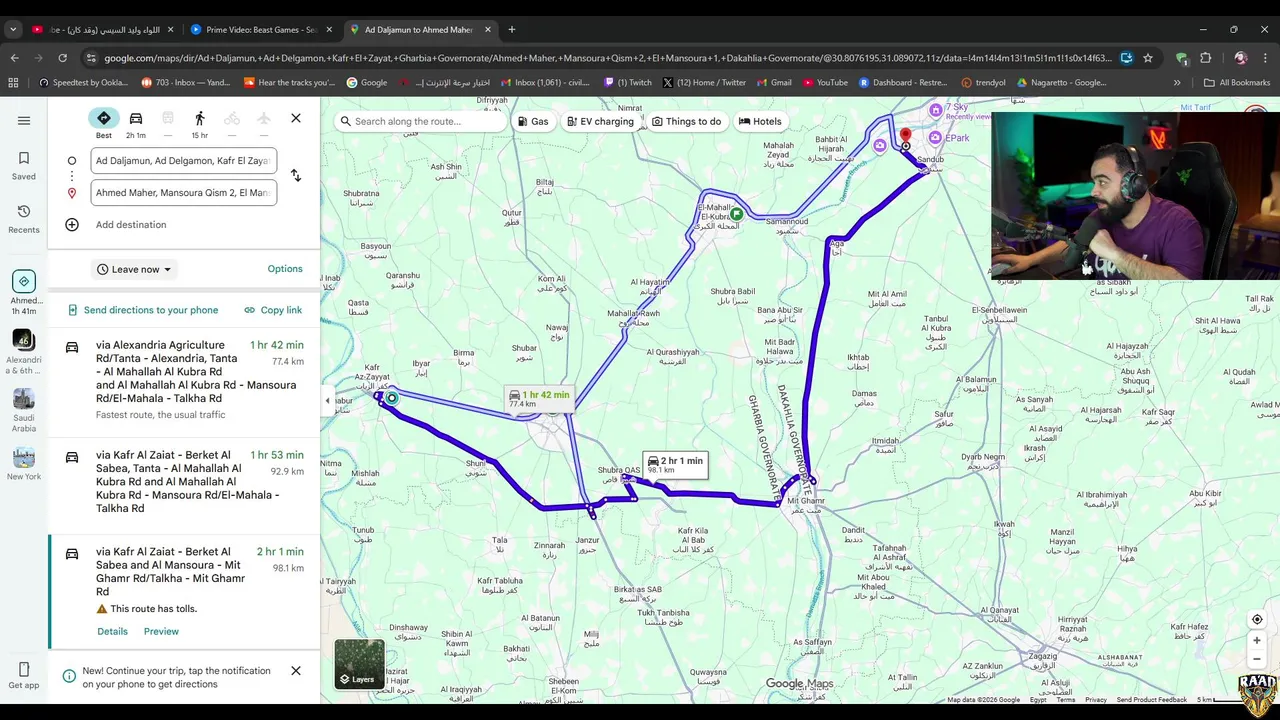
Task: Show Things to do along route
Action: coord(686,122)
